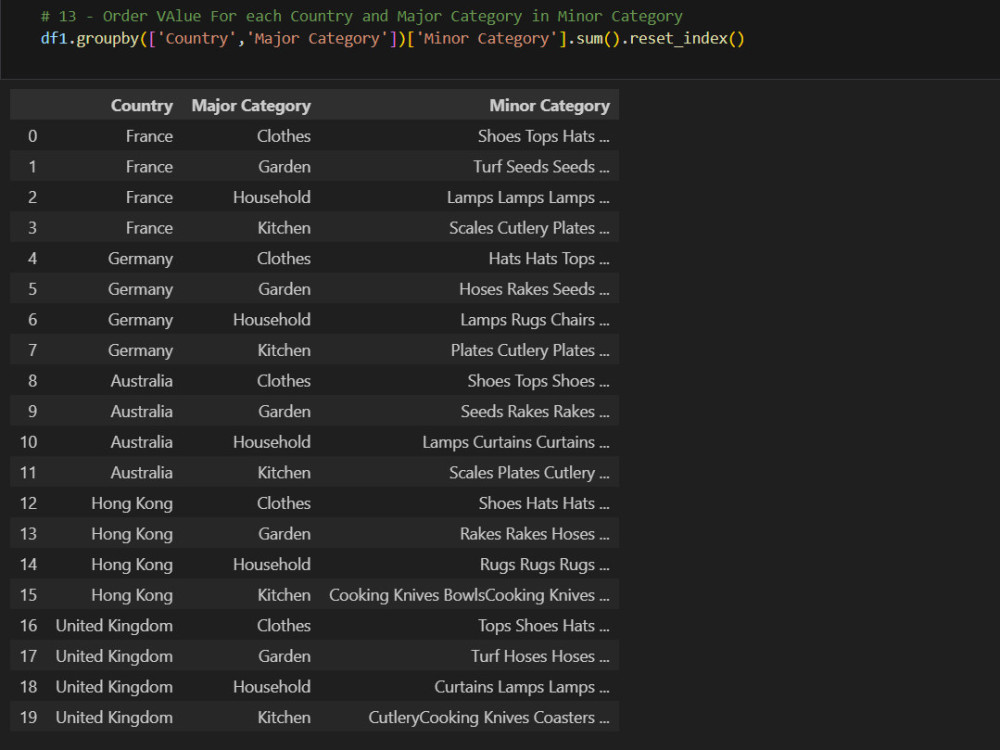
Task: Click 'Household' in row 6
Action: [272, 320]
